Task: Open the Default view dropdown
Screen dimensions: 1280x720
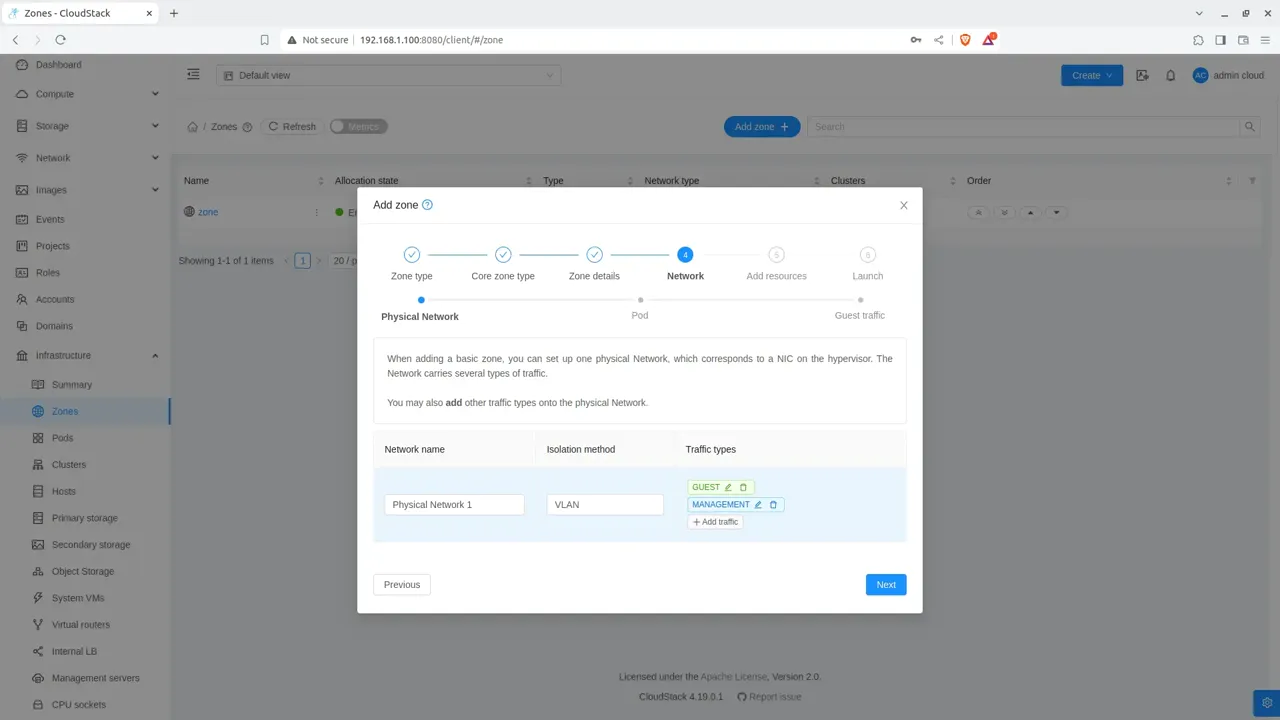Action: coord(388,76)
